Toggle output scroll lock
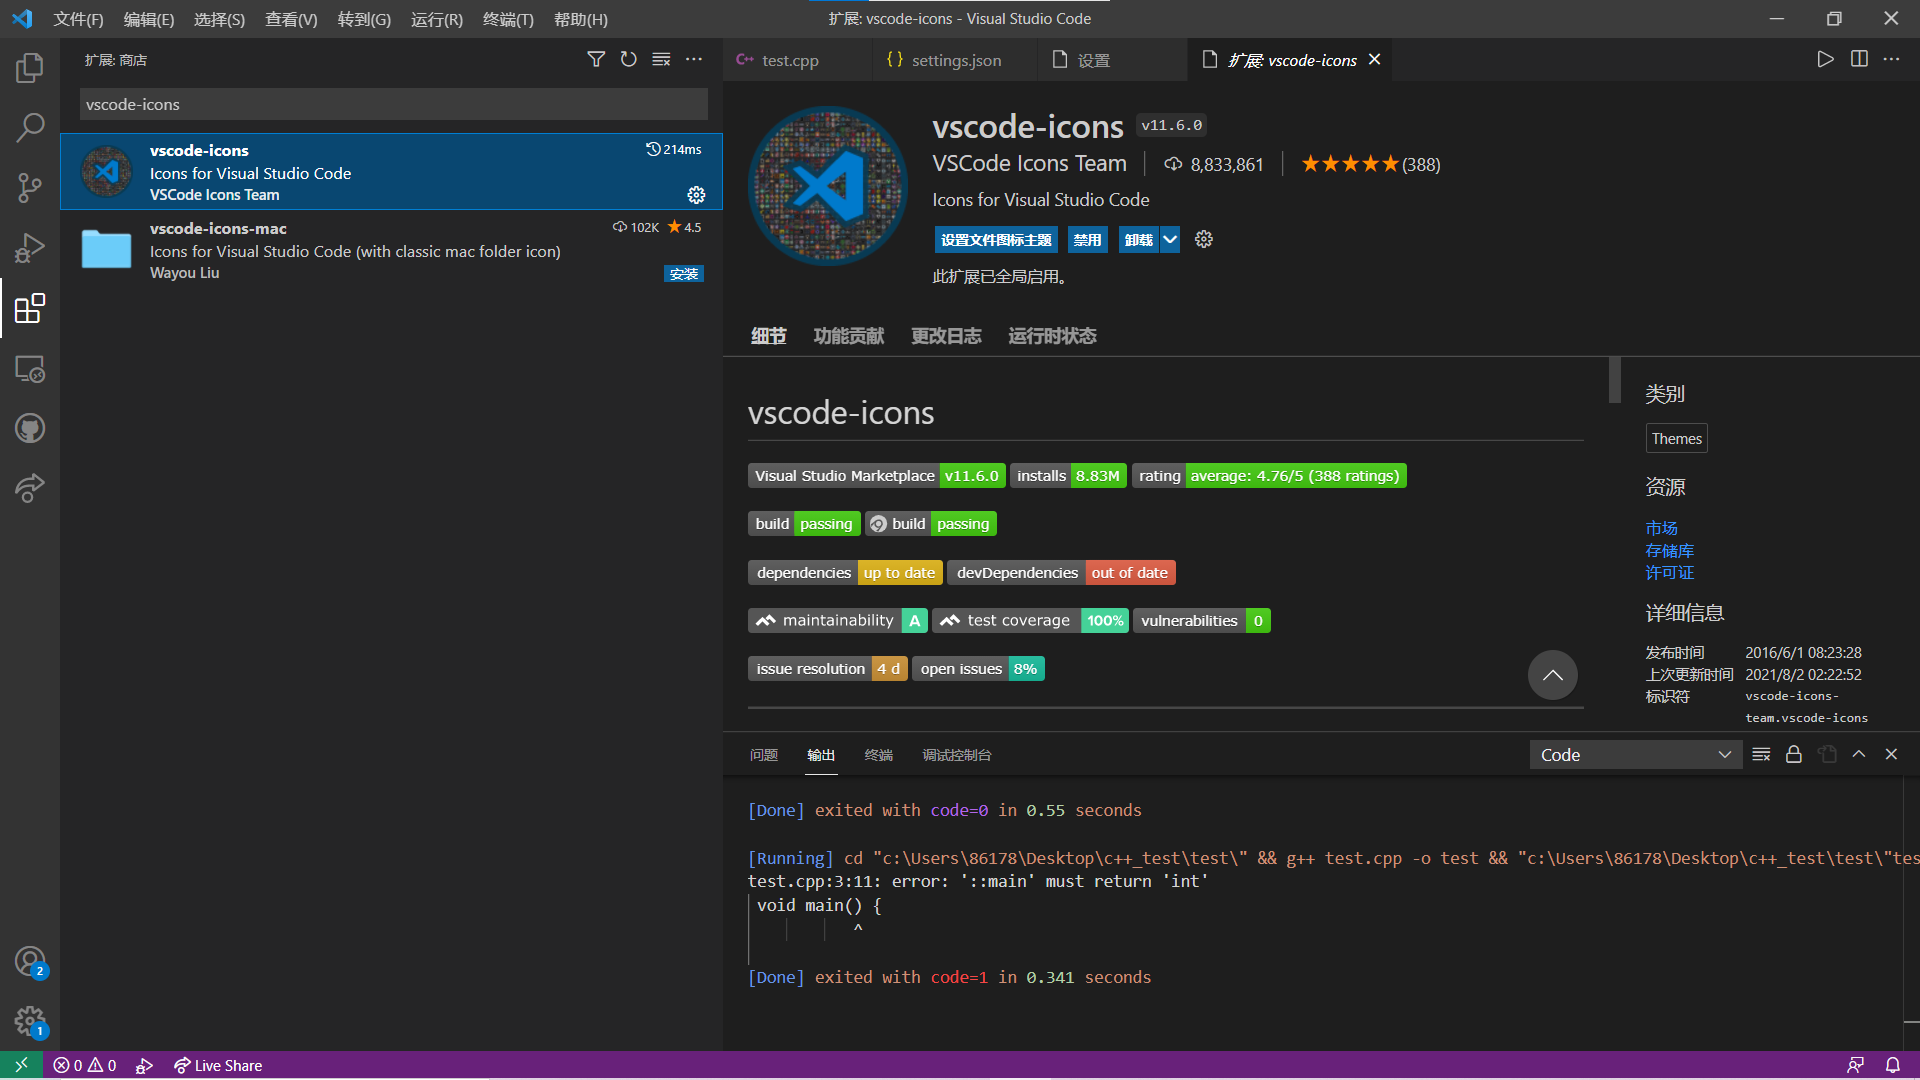The image size is (1920, 1080). point(1794,755)
